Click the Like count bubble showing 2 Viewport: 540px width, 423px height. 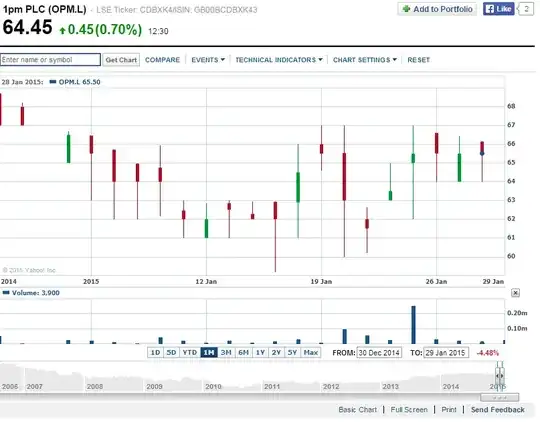click(526, 9)
